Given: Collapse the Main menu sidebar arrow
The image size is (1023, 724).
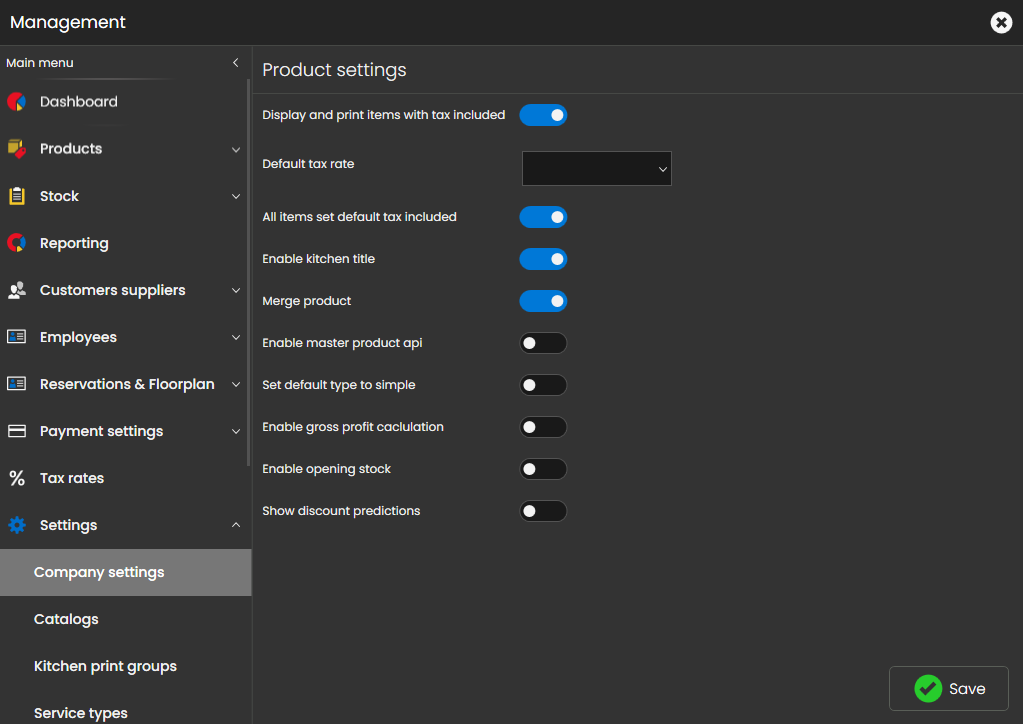Looking at the screenshot, I should 236,63.
